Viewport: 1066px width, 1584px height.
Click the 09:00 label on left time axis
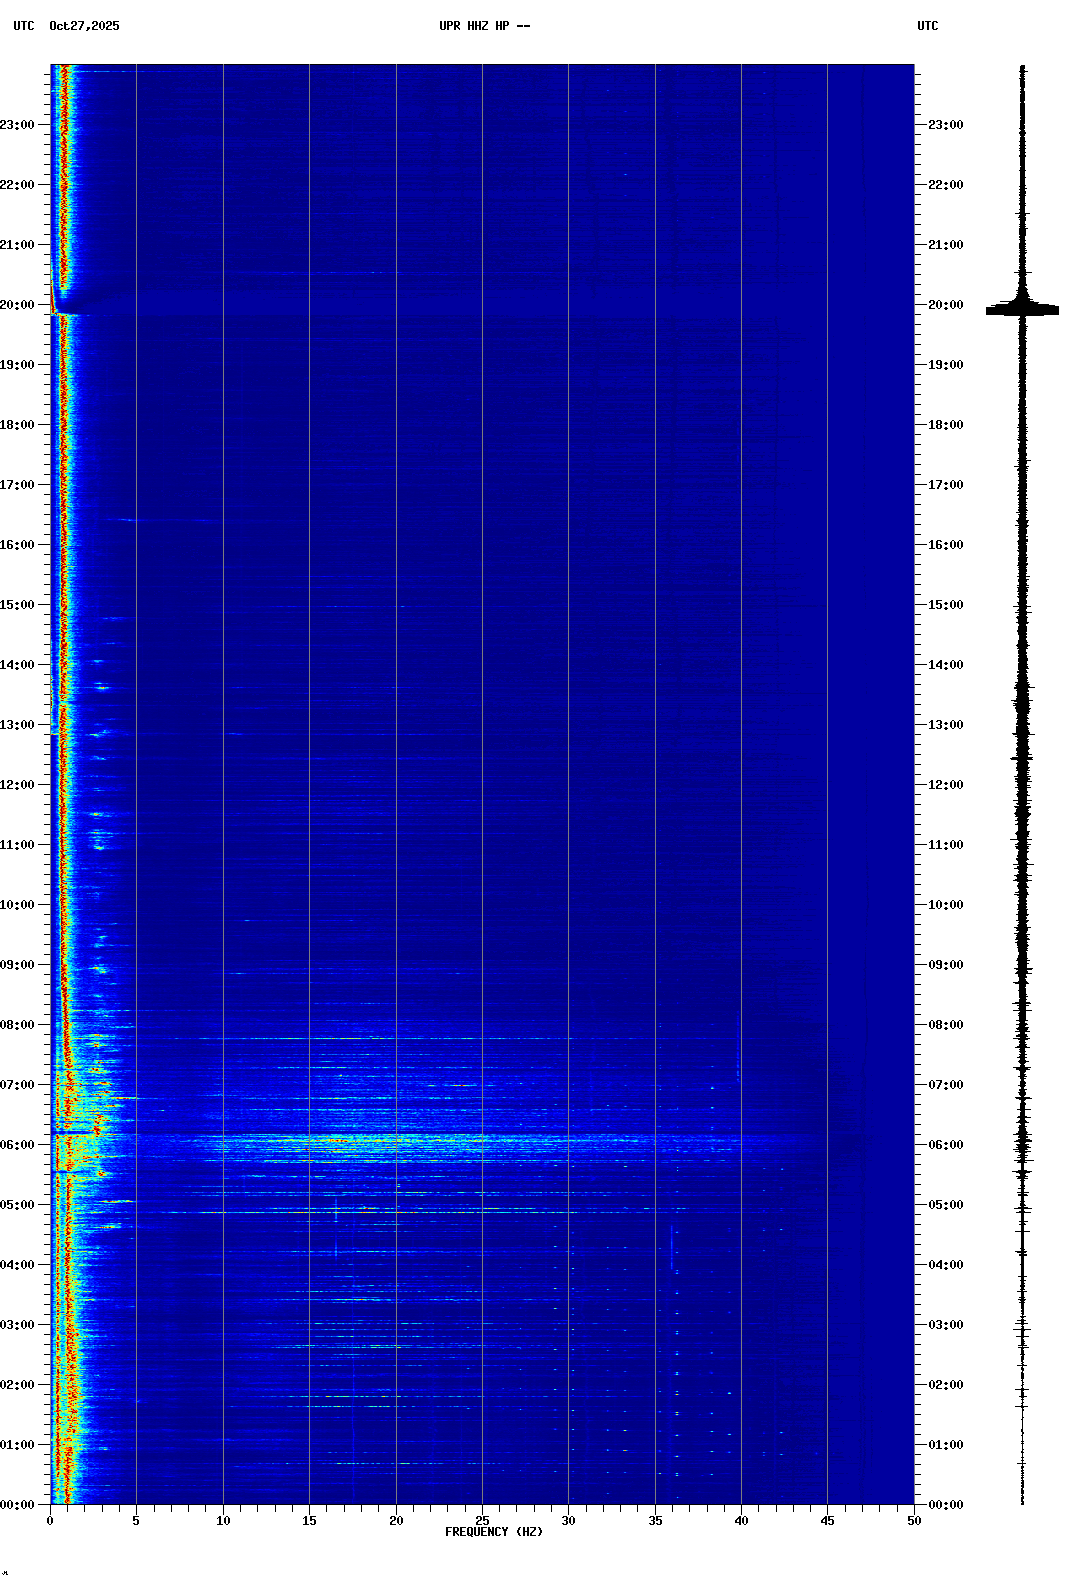tap(17, 965)
